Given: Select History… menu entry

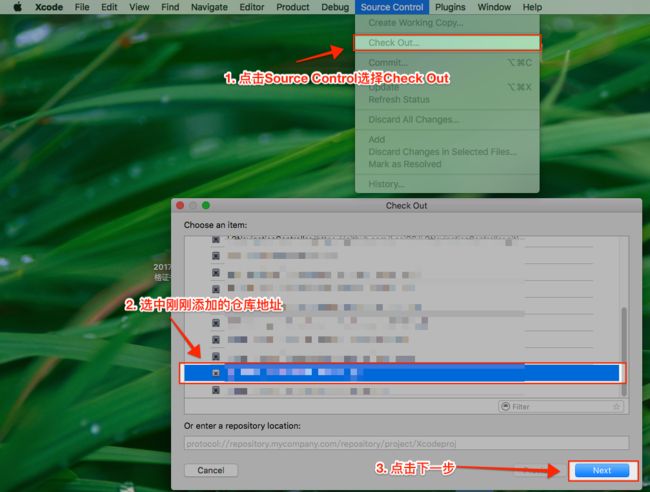Looking at the screenshot, I should 447,184.
